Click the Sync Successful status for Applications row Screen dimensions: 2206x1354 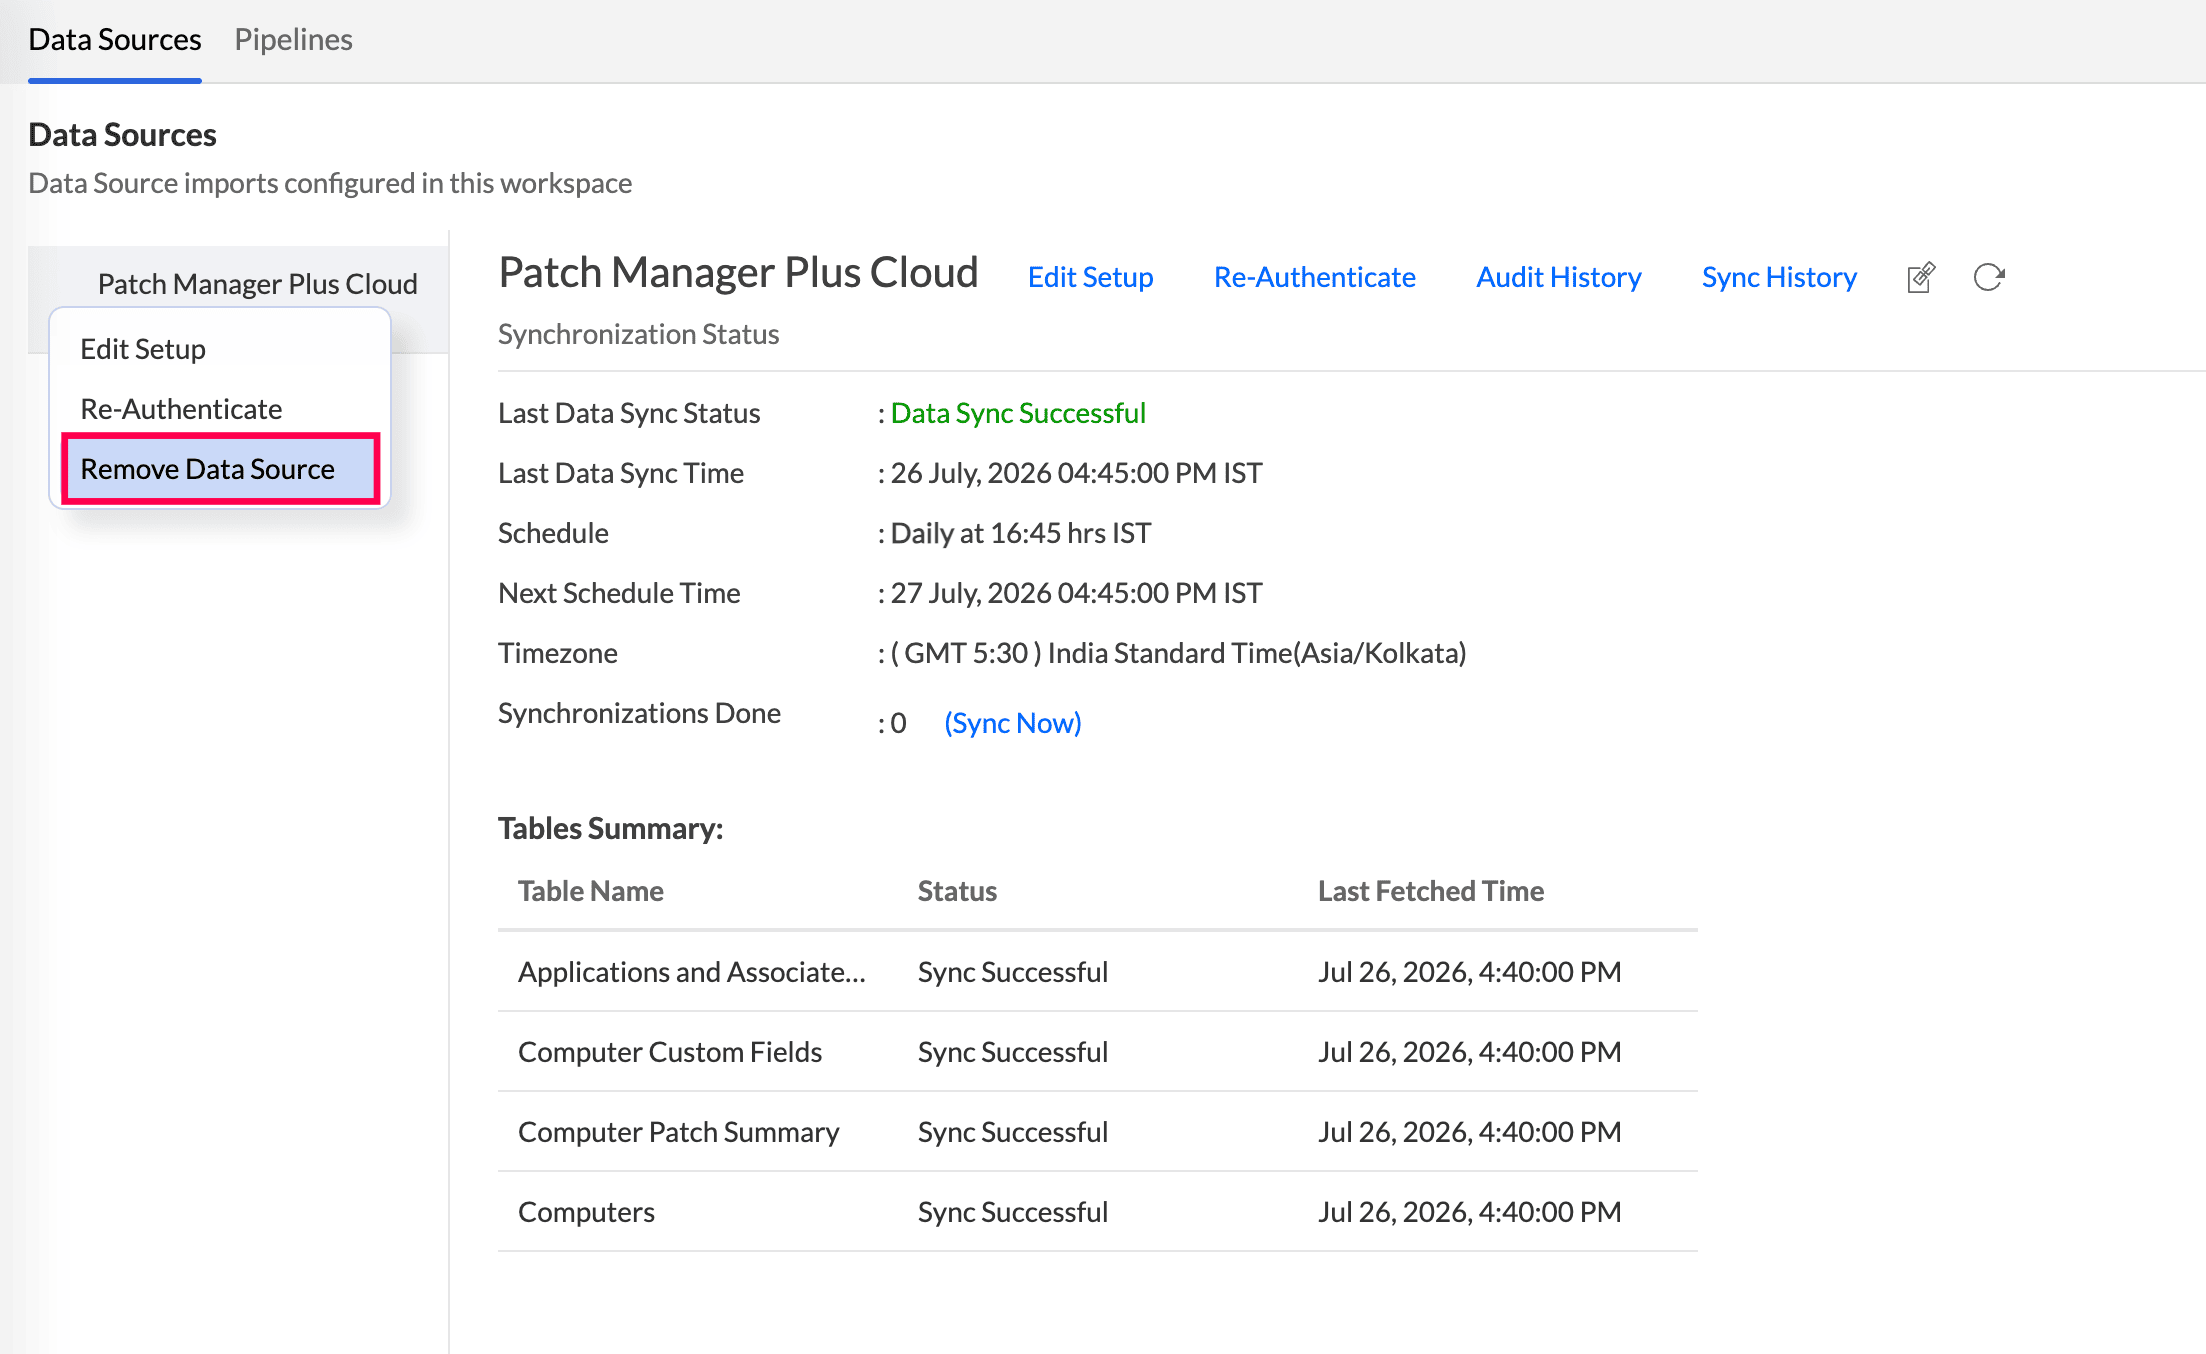(1013, 972)
